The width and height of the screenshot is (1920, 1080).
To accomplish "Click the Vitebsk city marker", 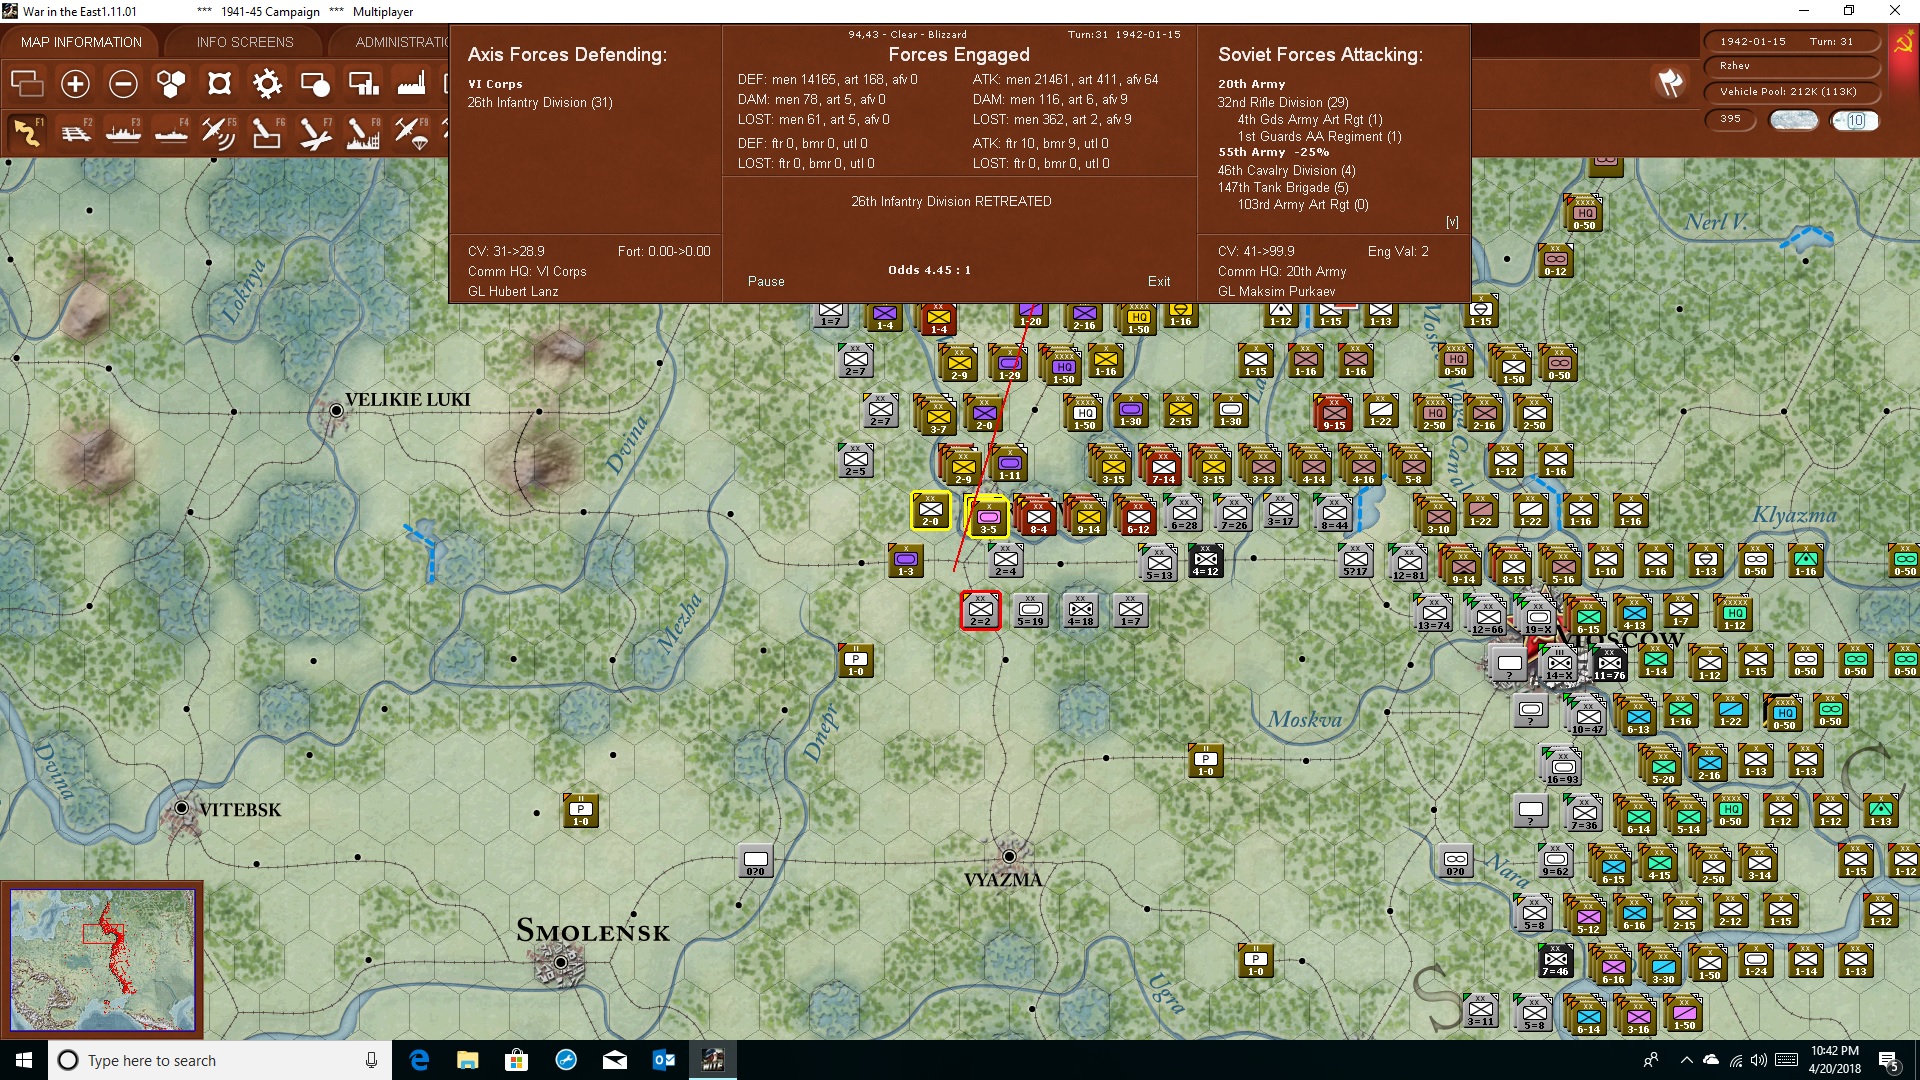I will pyautogui.click(x=182, y=808).
